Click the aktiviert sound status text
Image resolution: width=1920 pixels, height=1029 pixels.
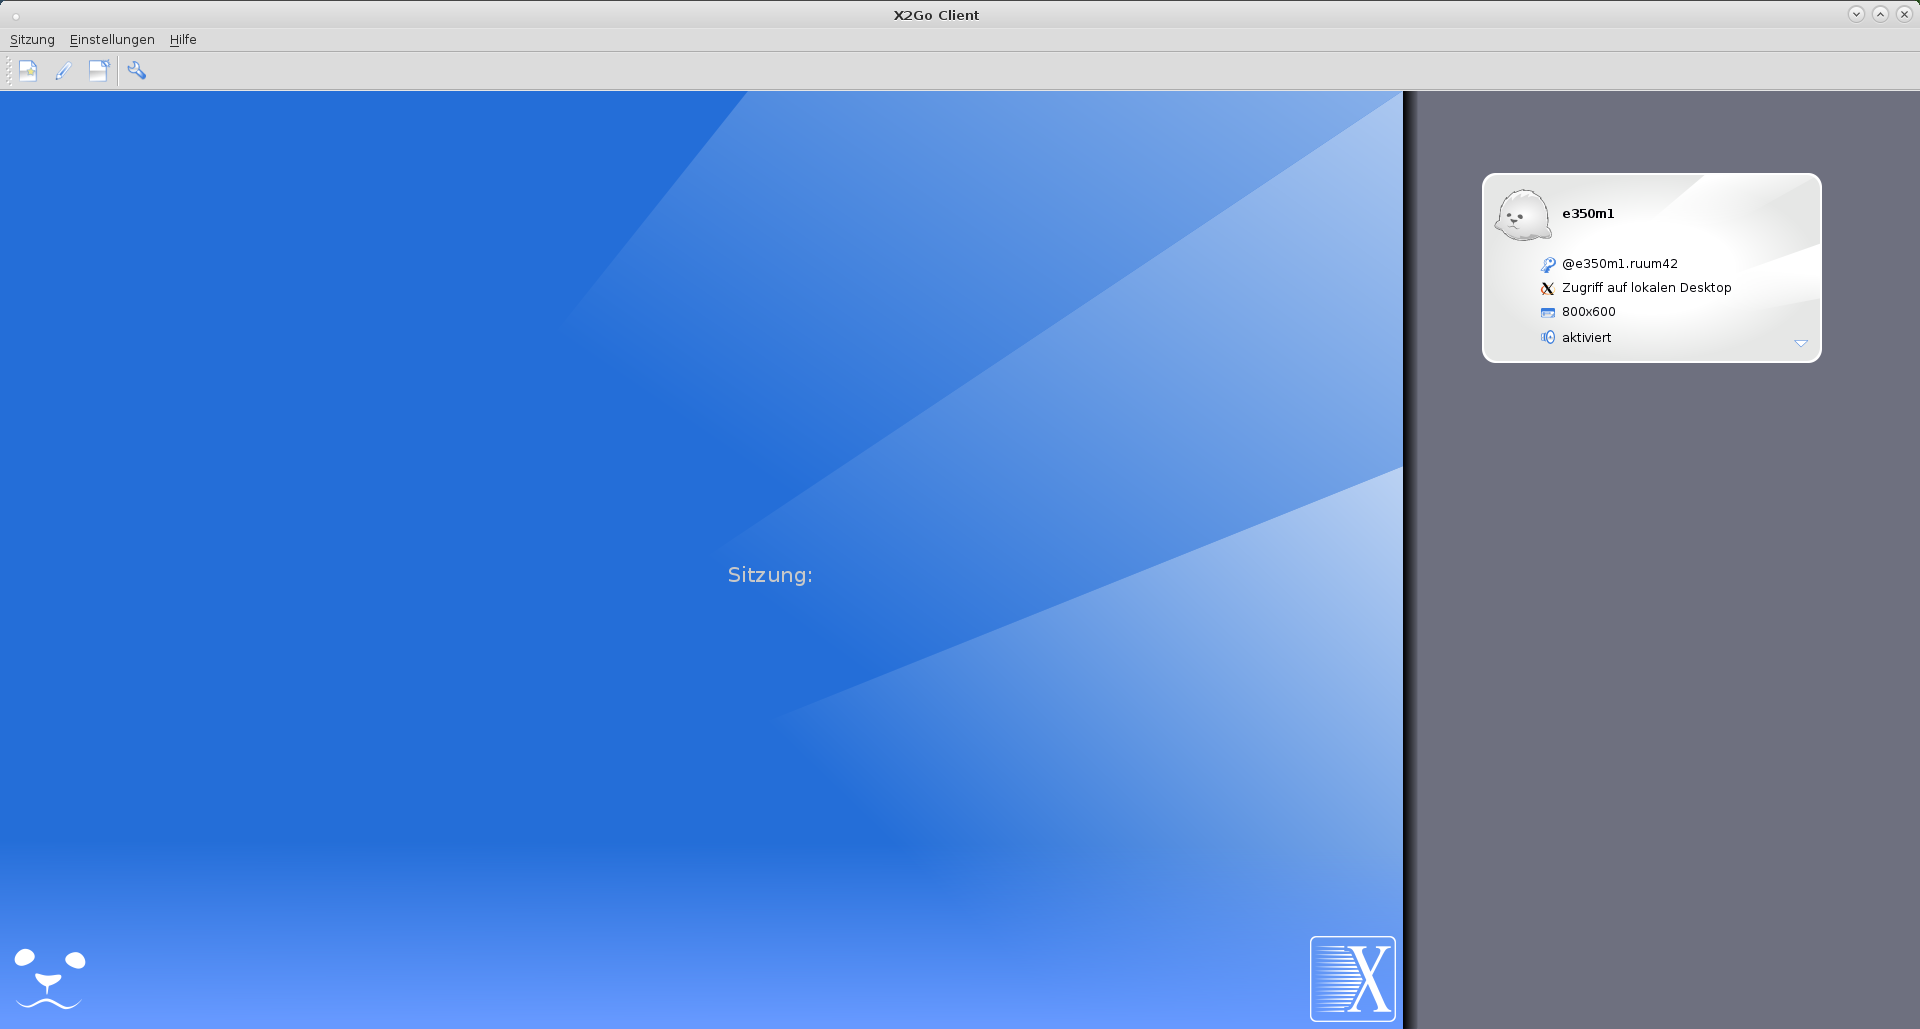point(1587,338)
